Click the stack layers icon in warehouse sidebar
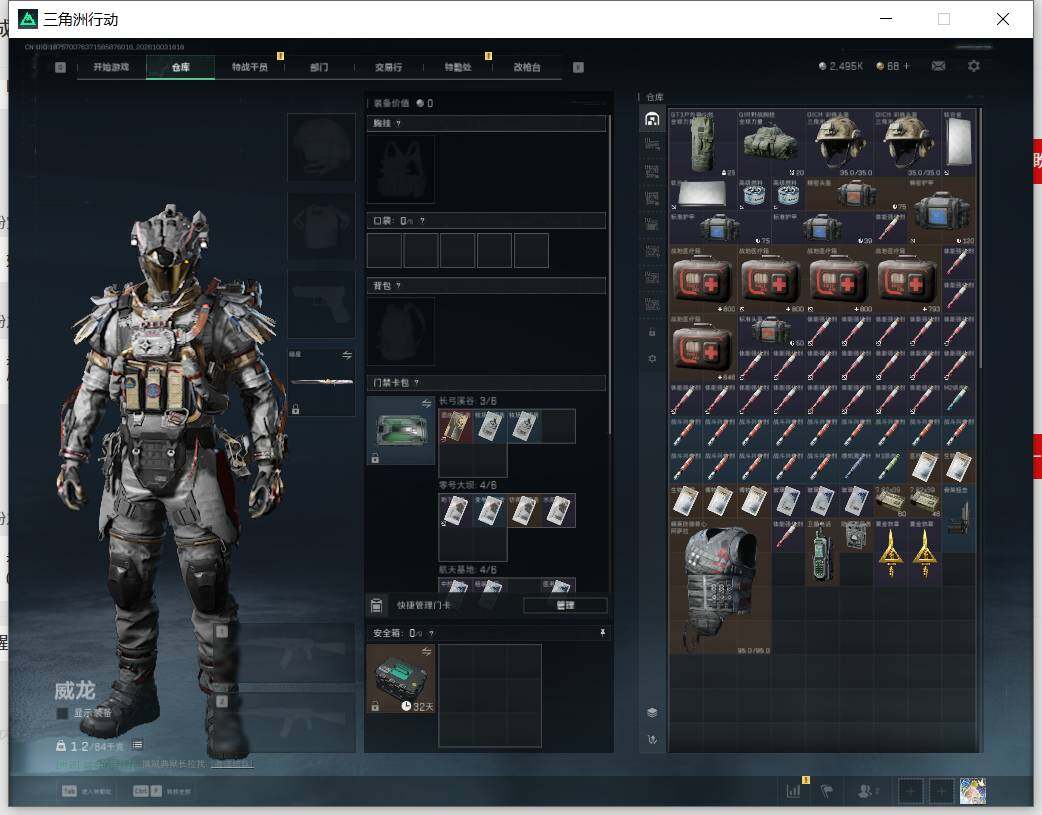The image size is (1042, 815). pyautogui.click(x=652, y=713)
